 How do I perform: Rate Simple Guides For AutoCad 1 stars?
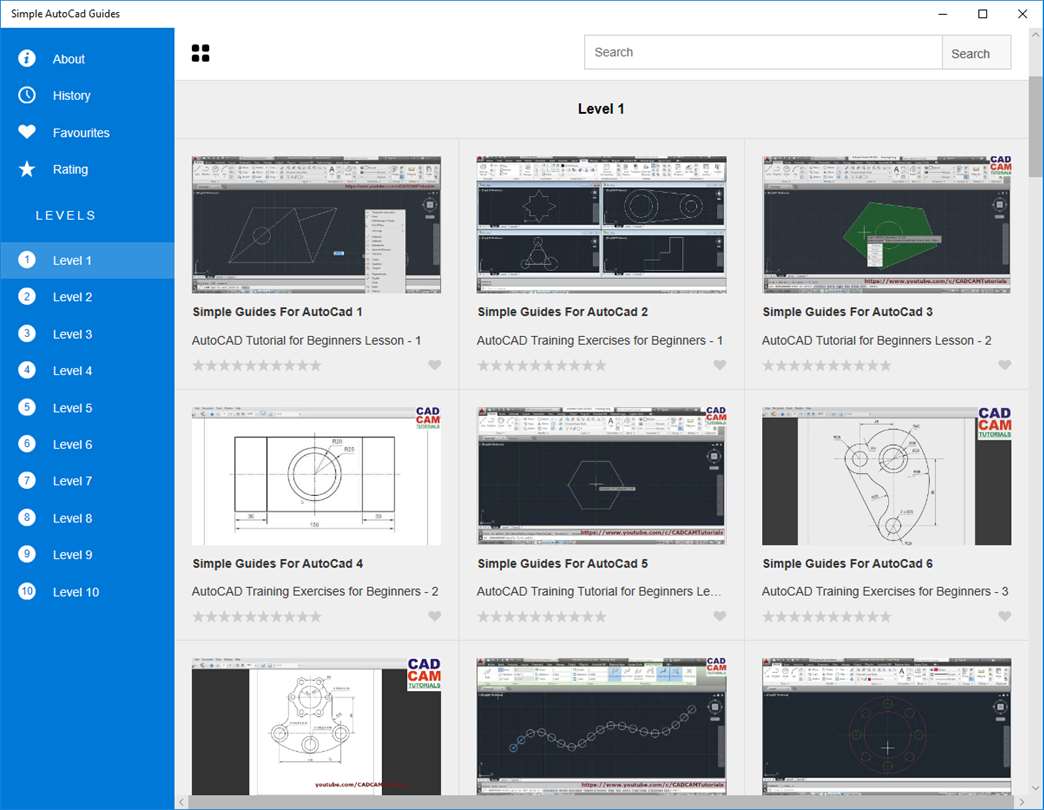tap(257, 365)
